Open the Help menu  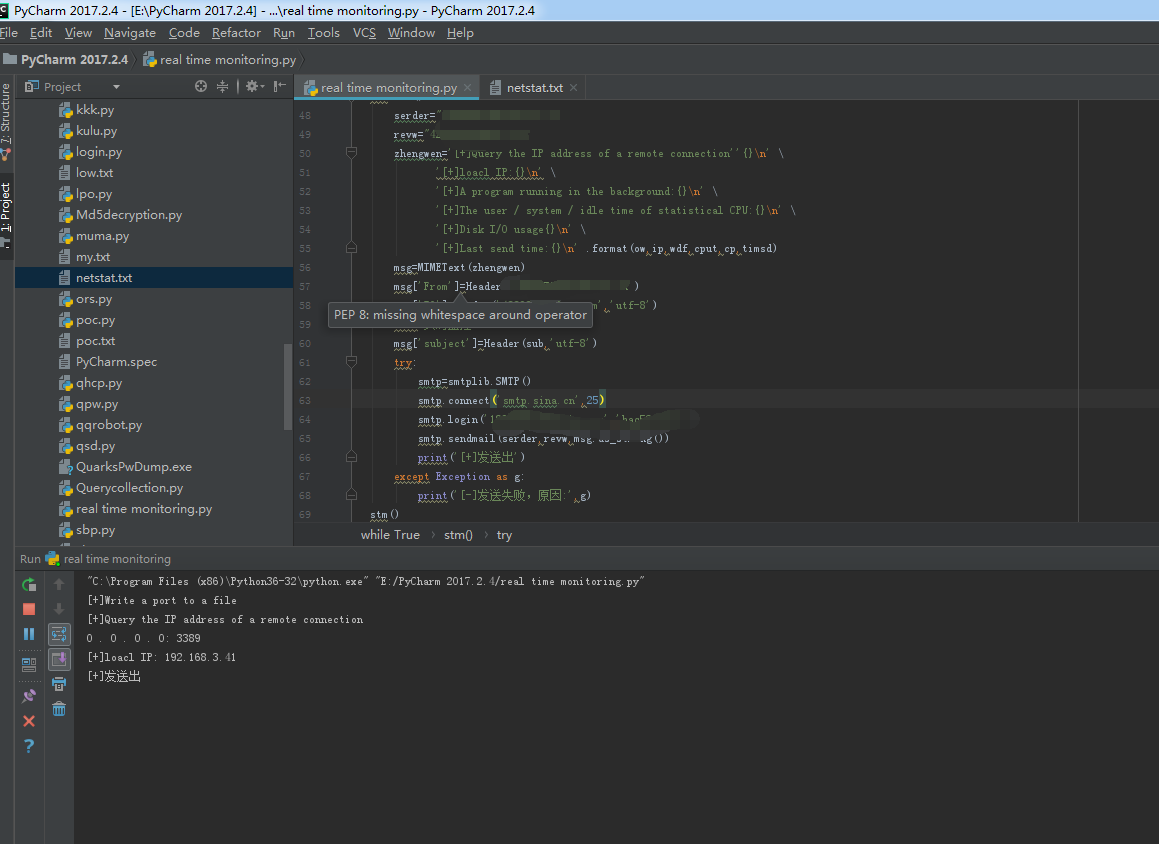pos(460,33)
